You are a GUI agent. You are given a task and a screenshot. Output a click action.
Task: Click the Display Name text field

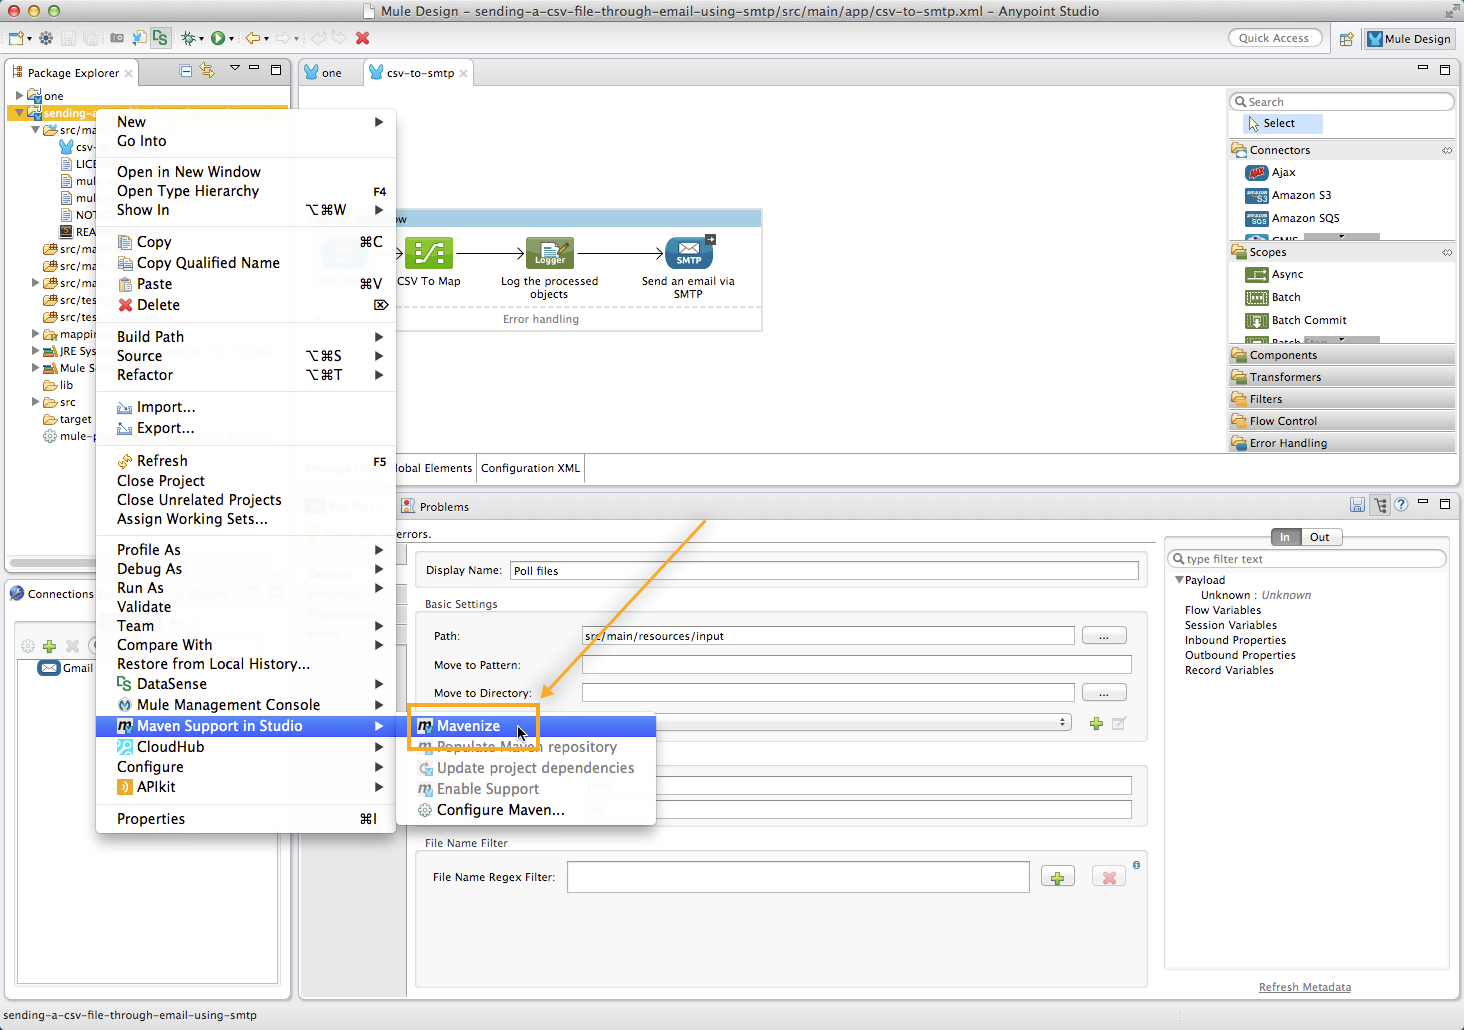823,571
